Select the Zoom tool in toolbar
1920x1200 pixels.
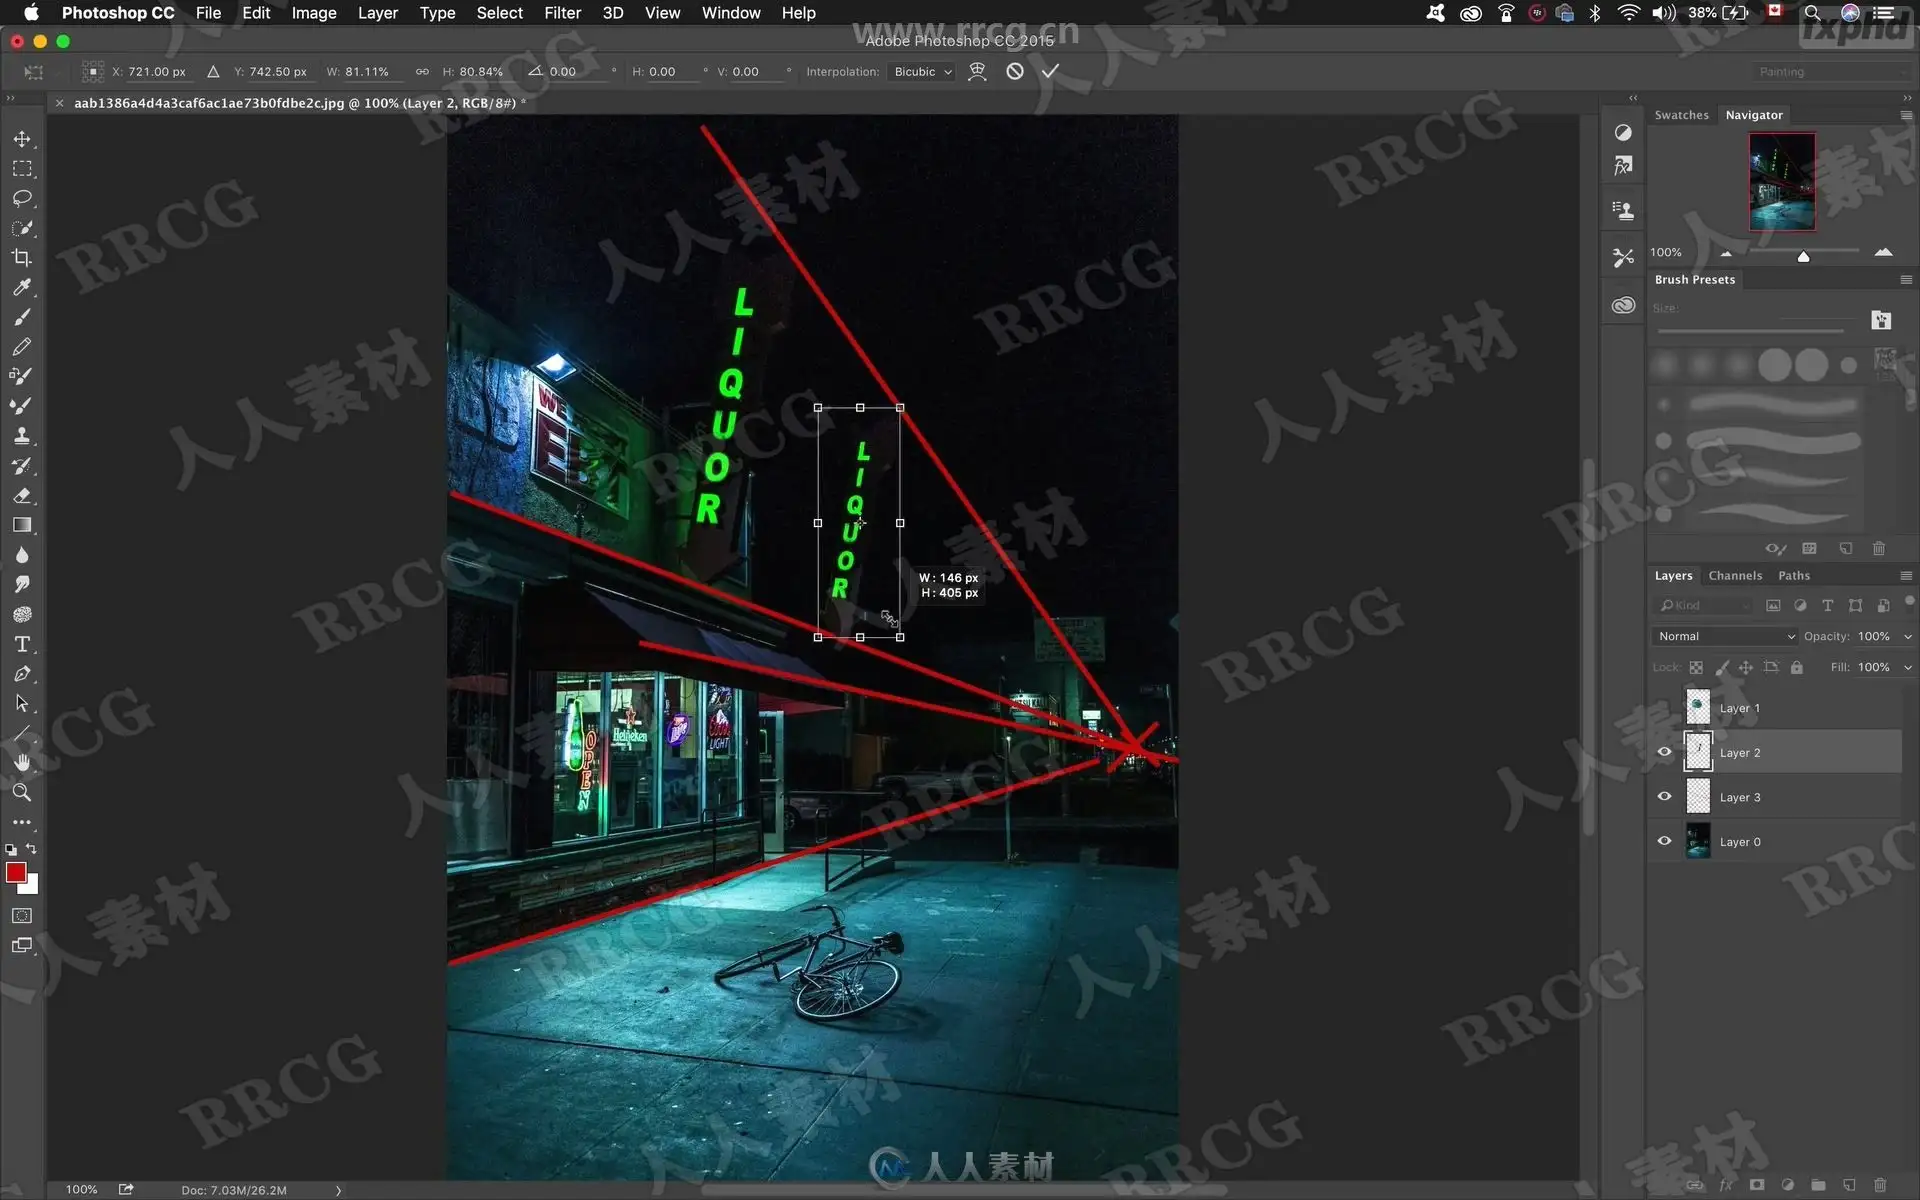coord(21,793)
